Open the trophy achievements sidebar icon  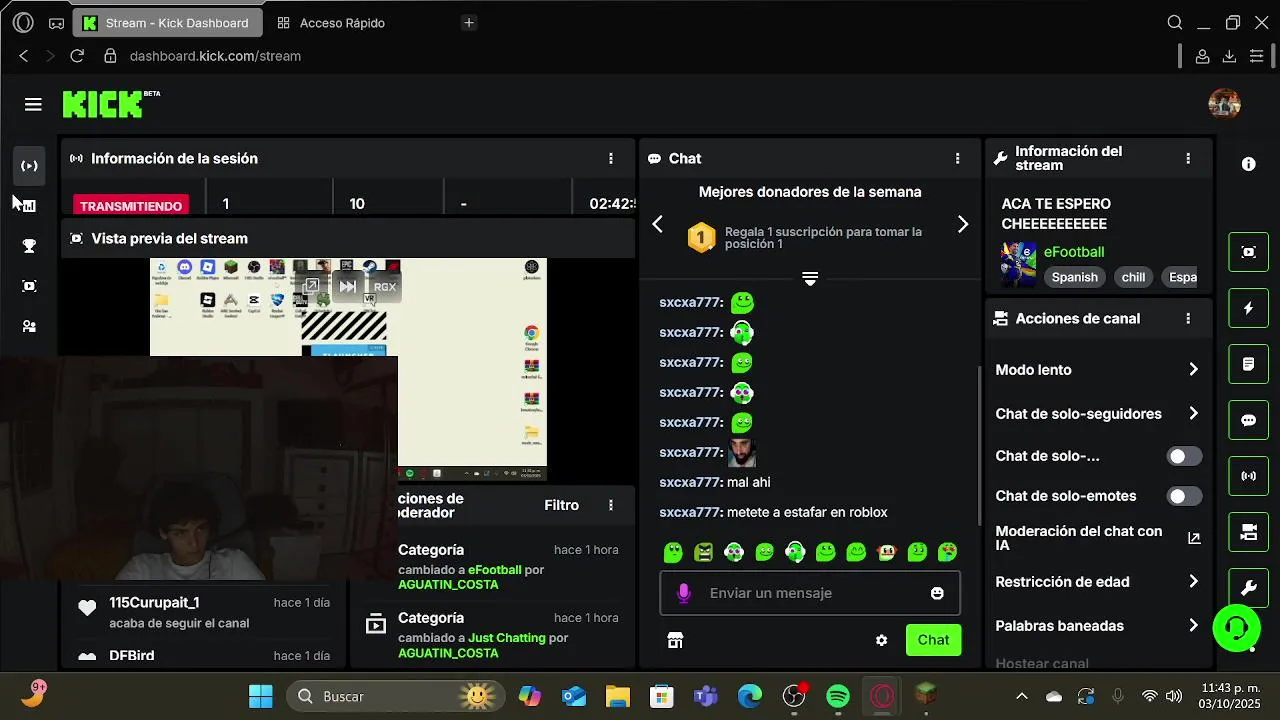pyautogui.click(x=29, y=246)
